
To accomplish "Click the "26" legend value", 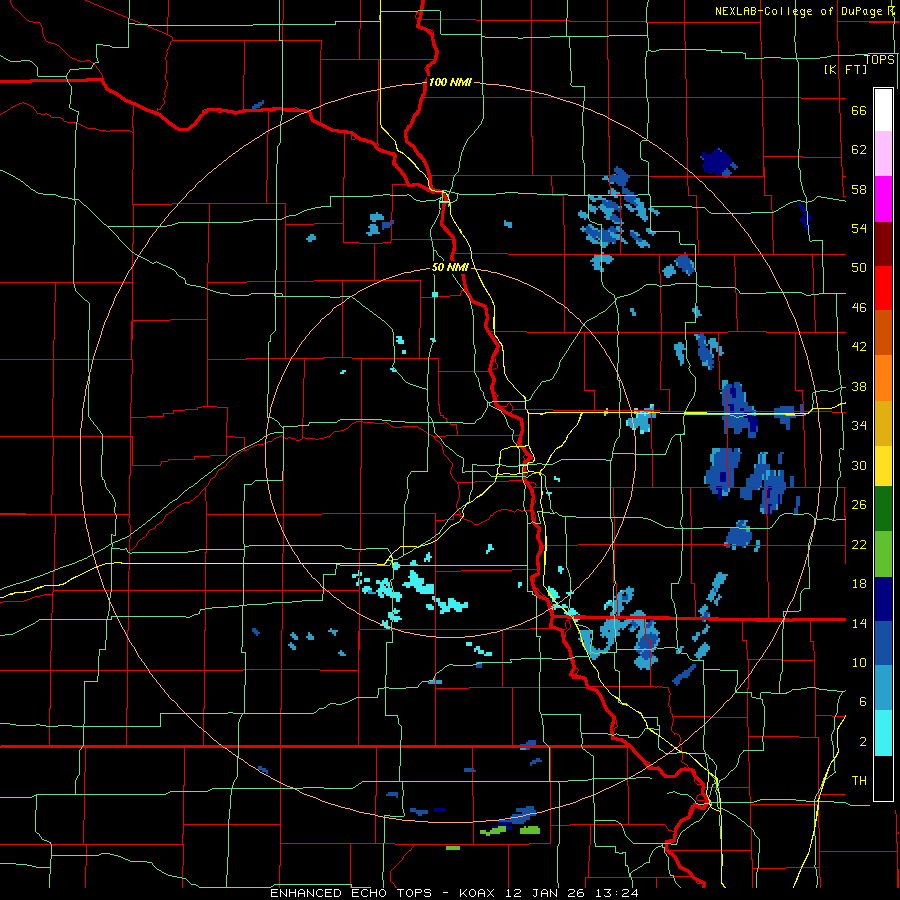I will pyautogui.click(x=859, y=505).
